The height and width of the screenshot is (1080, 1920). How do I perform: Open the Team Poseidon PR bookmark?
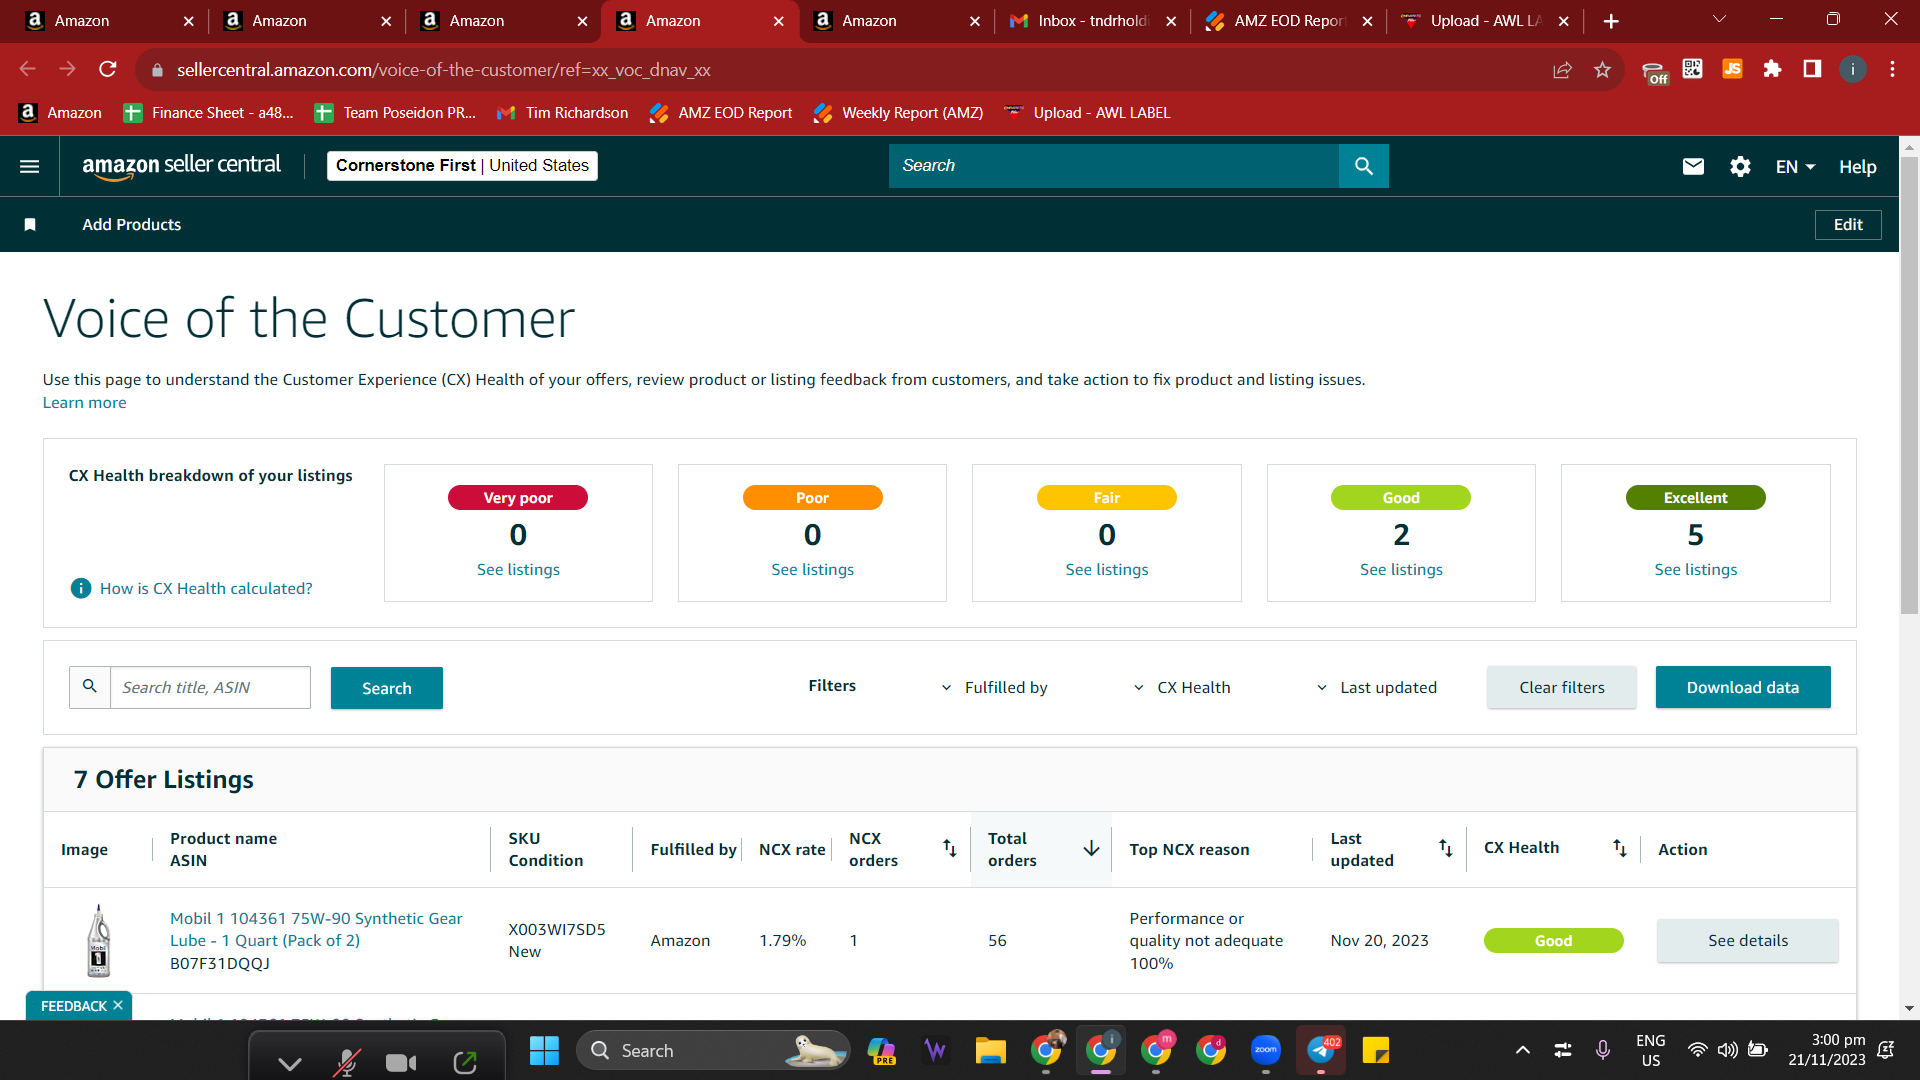pyautogui.click(x=395, y=113)
